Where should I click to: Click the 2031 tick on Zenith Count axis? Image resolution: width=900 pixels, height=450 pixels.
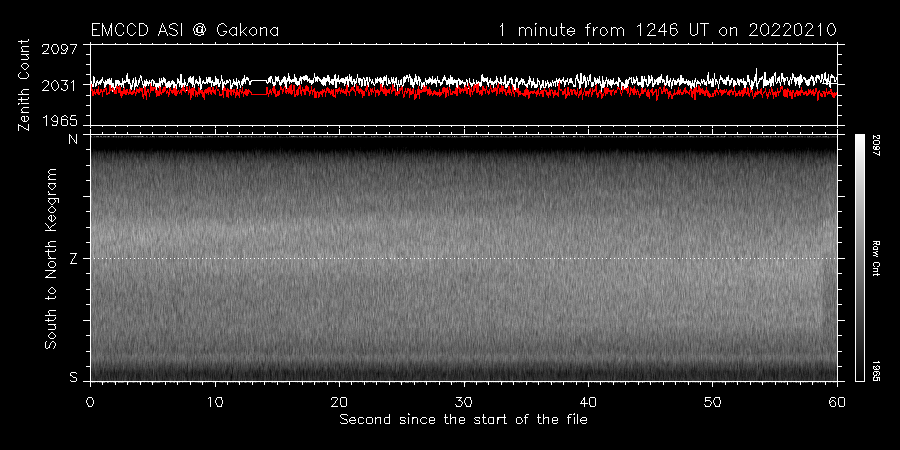60,85
